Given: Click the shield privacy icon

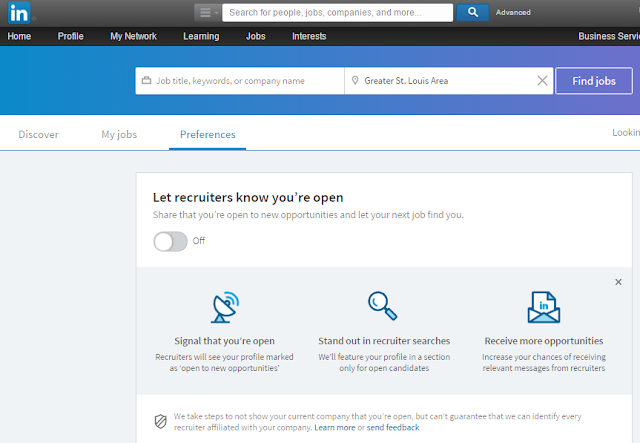Looking at the screenshot, I should (x=160, y=421).
